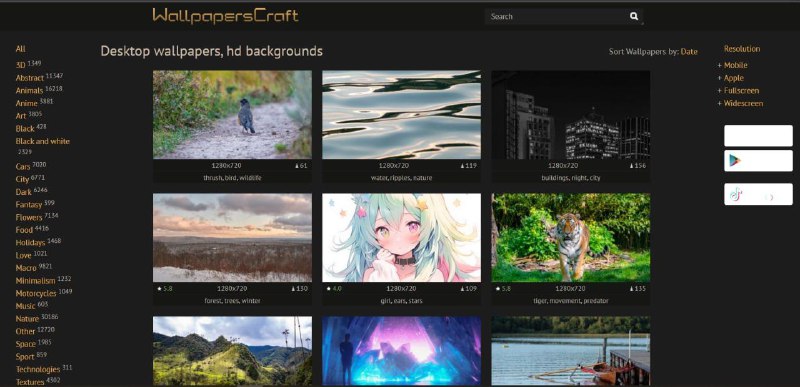The width and height of the screenshot is (800, 387).
Task: Open the City category
Action: click(22, 179)
